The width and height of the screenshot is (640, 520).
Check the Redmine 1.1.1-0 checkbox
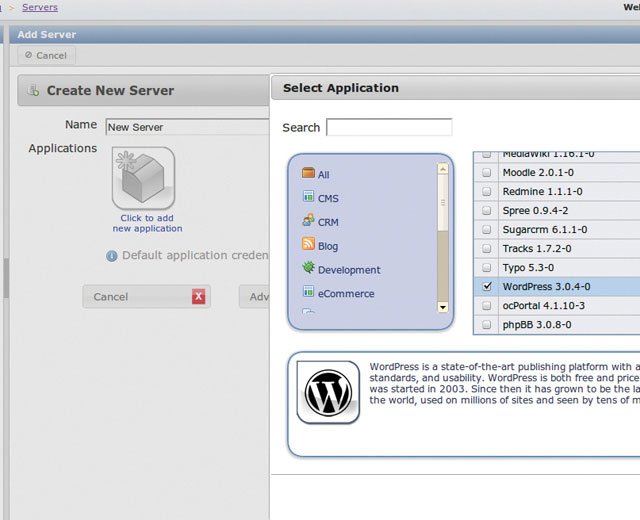[487, 191]
